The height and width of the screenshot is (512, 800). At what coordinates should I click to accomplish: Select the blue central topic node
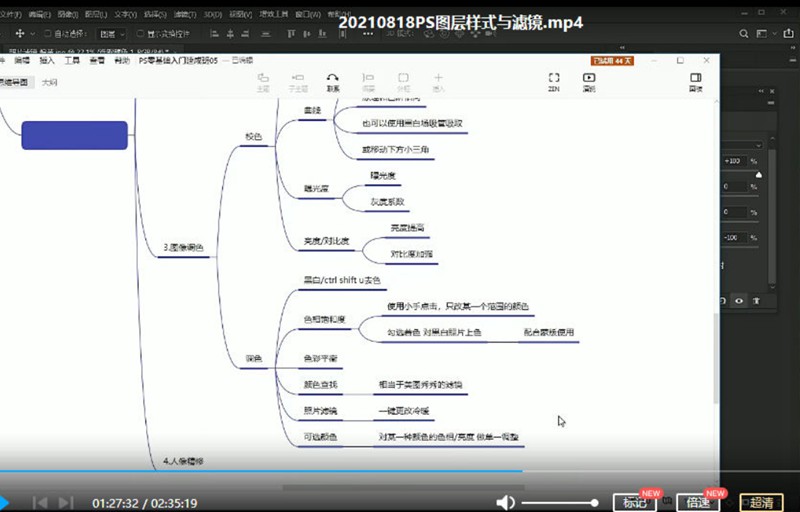click(74, 135)
